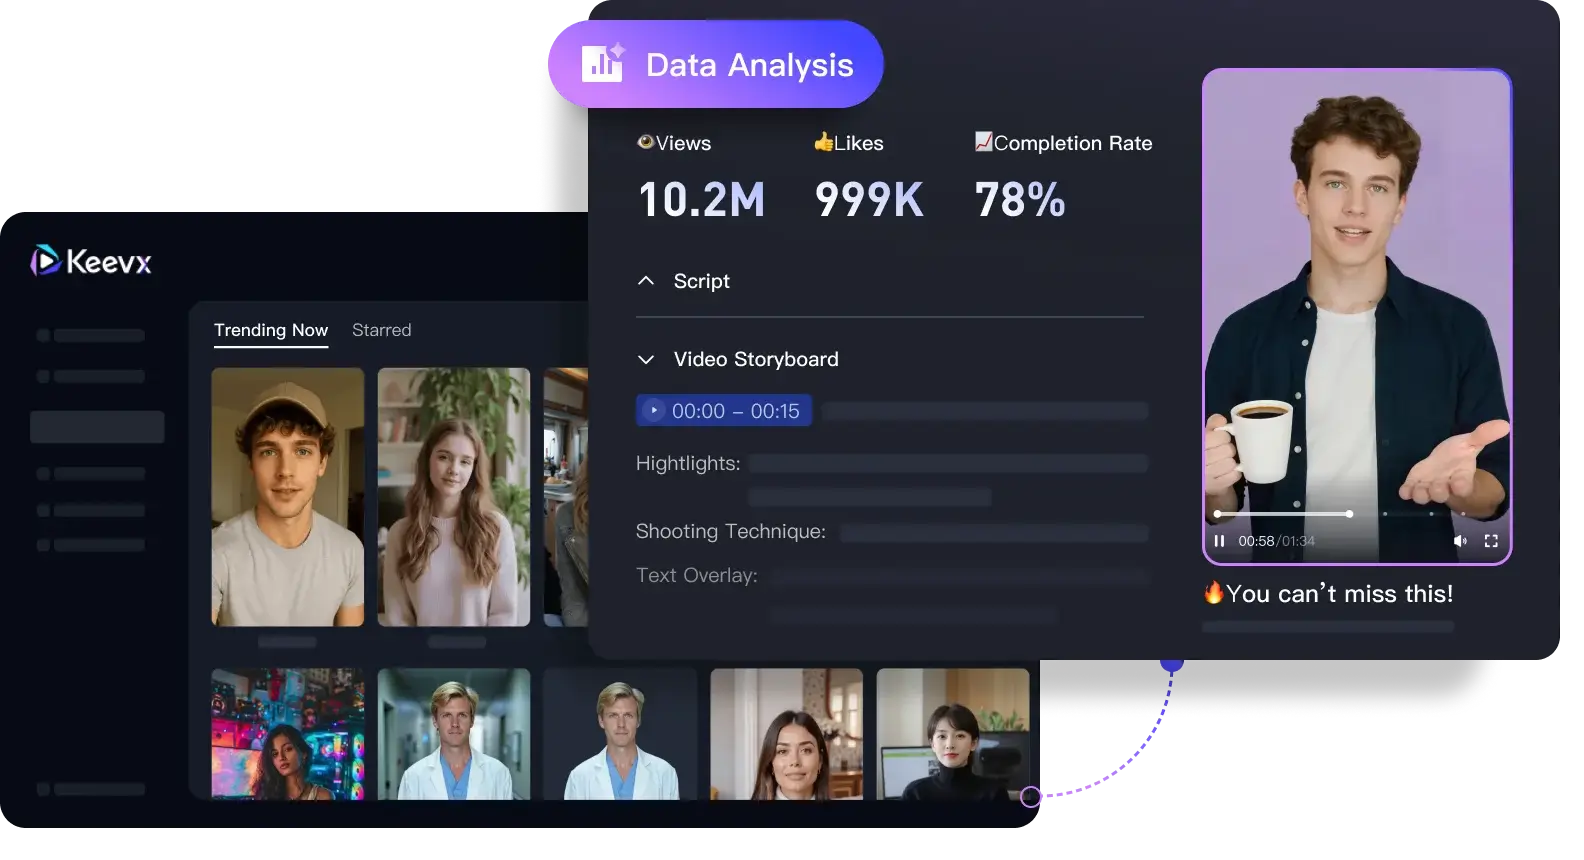Enter fullscreen on the video player
Screen dimensions: 1584x860
[x=1491, y=541]
